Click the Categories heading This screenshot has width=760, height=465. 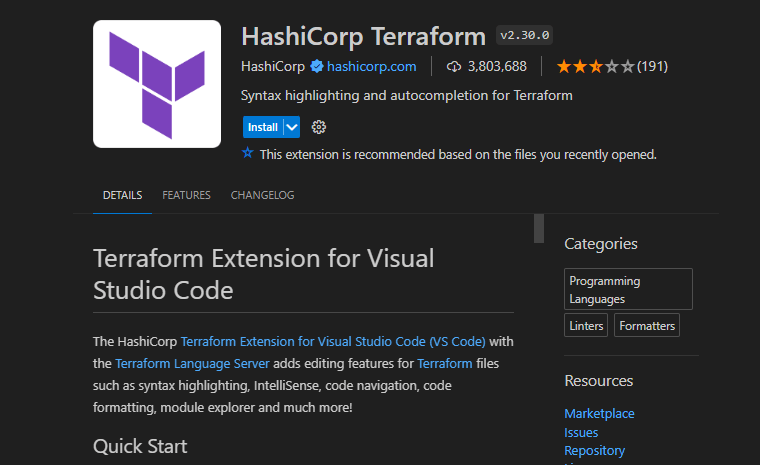pyautogui.click(x=601, y=244)
